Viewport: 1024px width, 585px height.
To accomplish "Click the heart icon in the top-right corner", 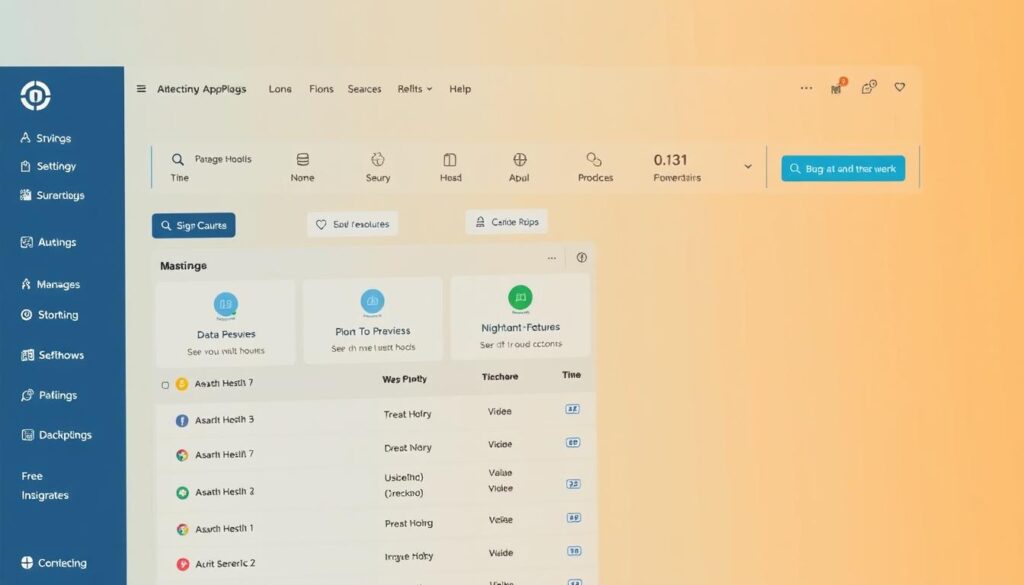I will click(899, 87).
